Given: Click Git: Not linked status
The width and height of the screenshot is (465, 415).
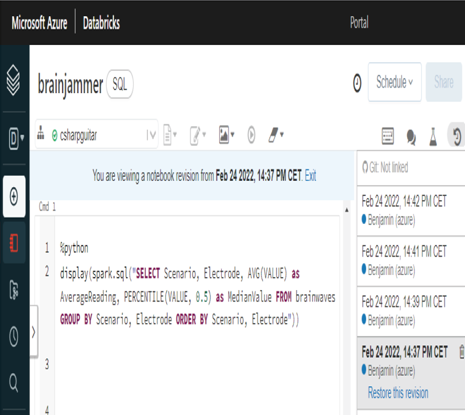Looking at the screenshot, I should pos(385,167).
